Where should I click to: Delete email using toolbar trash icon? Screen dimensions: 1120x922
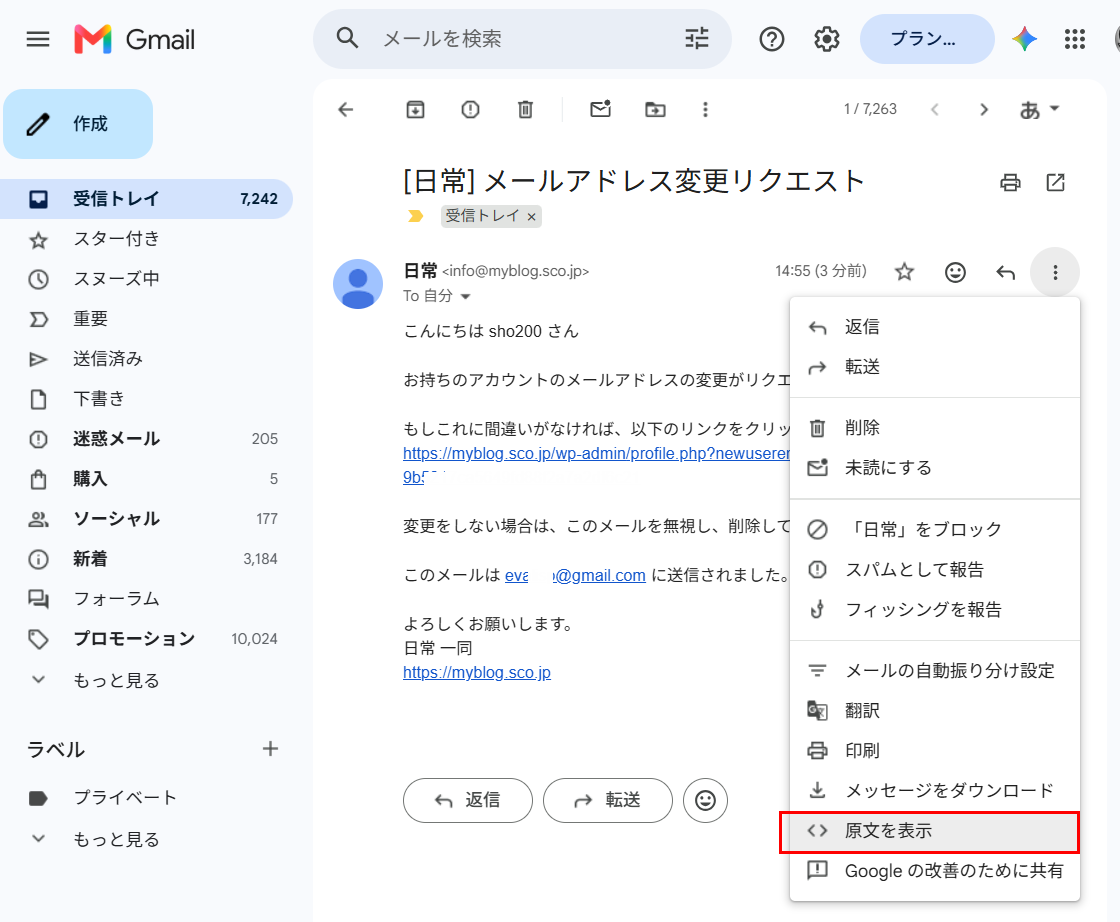click(x=525, y=109)
